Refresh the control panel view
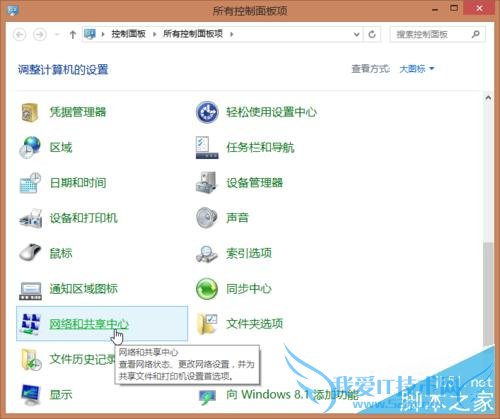 (x=372, y=34)
